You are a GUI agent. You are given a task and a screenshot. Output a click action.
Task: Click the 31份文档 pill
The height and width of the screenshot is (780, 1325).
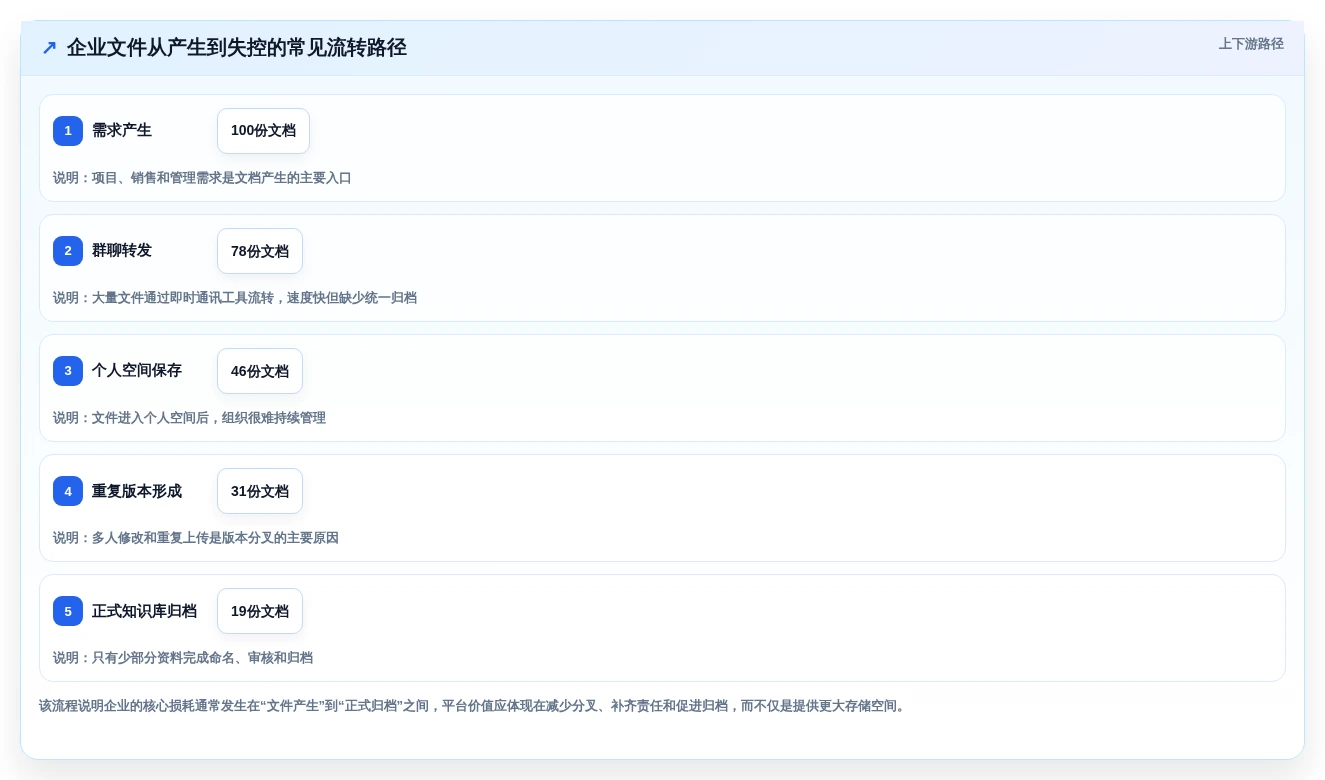[260, 491]
